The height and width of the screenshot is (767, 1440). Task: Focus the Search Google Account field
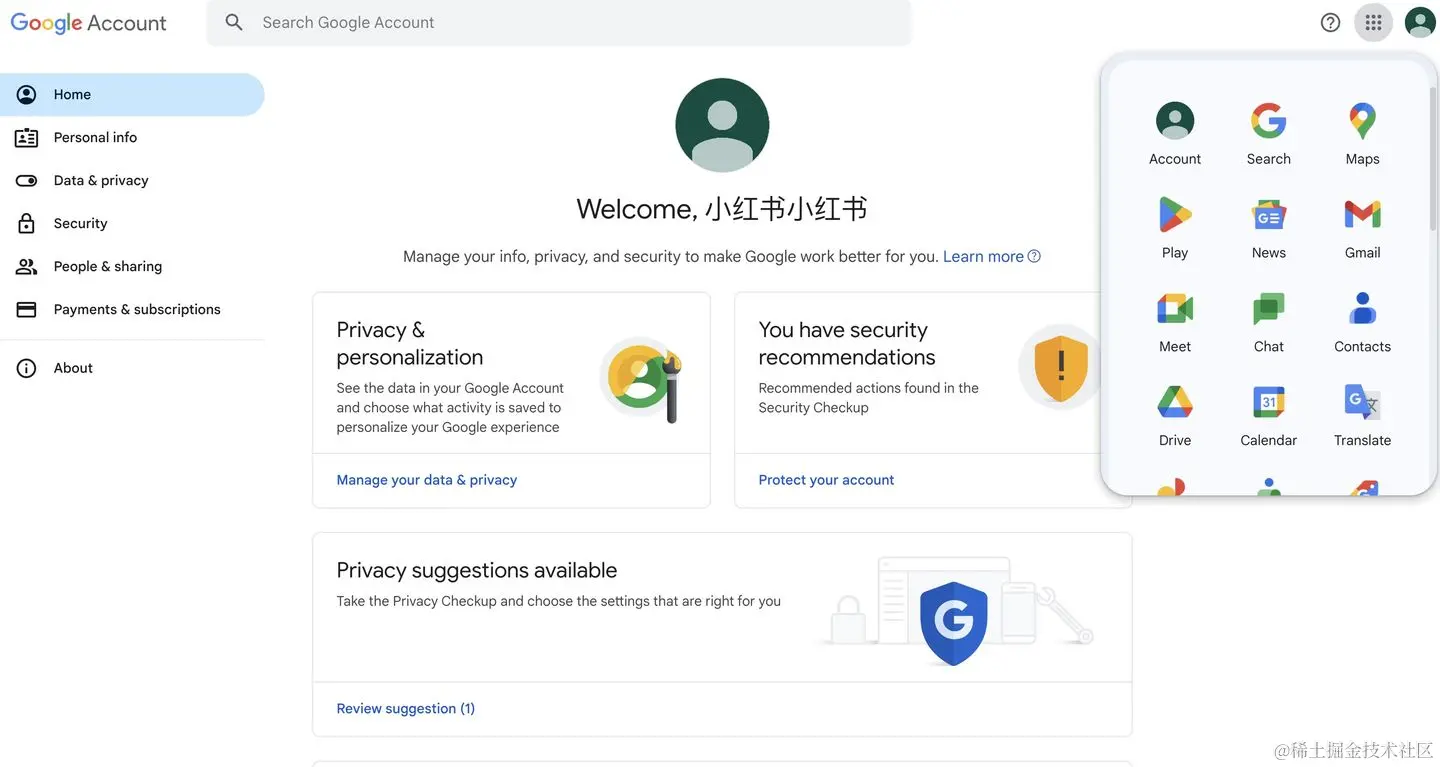tap(559, 22)
